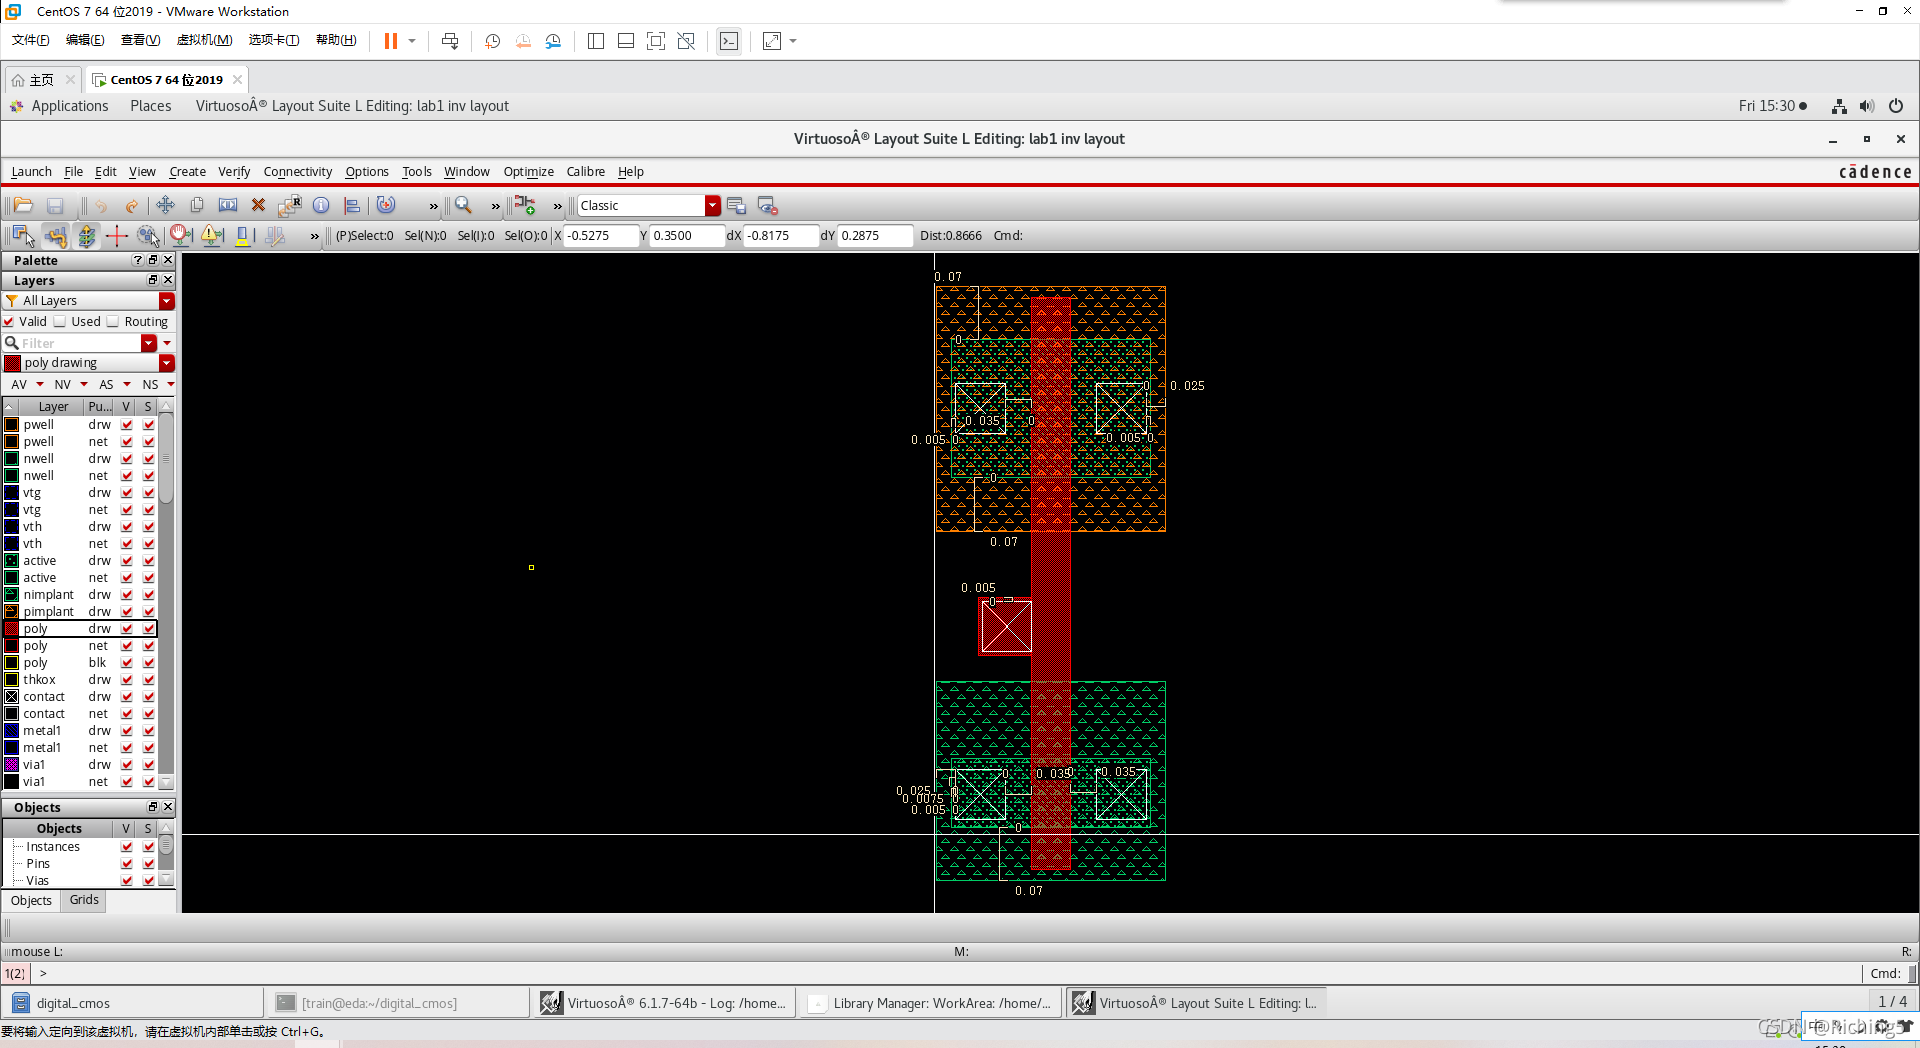Select the Move tool icon
Viewport: 1920px width, 1048px height.
tap(165, 206)
